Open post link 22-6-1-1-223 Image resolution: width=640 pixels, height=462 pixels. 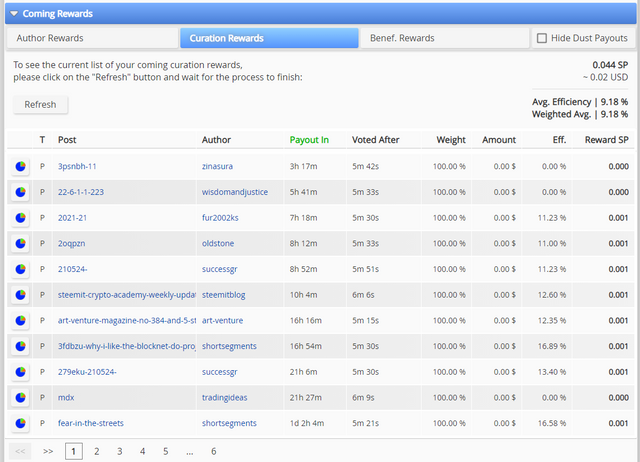pyautogui.click(x=81, y=192)
